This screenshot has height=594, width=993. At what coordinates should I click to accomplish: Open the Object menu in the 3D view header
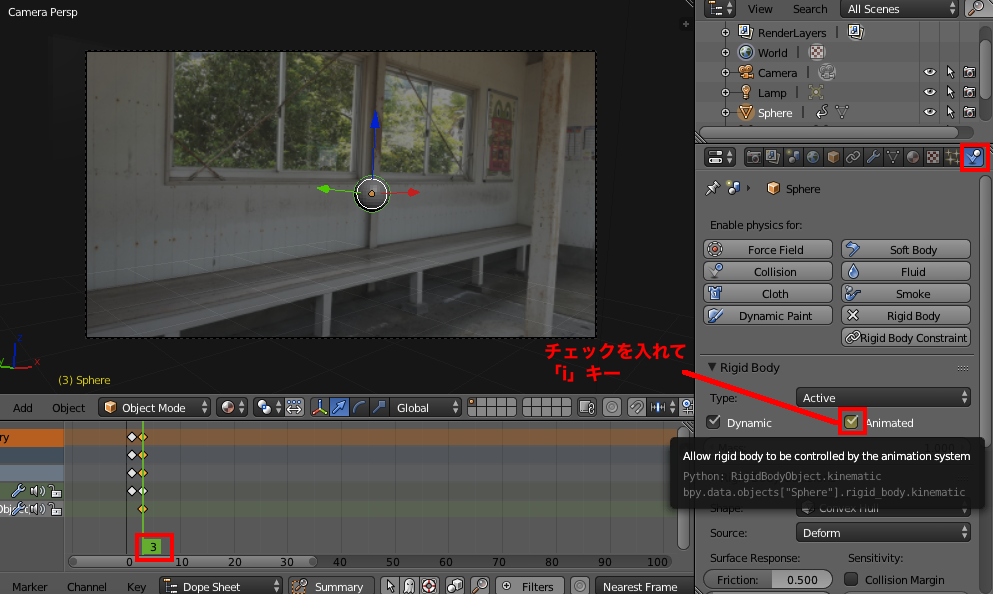click(x=68, y=408)
